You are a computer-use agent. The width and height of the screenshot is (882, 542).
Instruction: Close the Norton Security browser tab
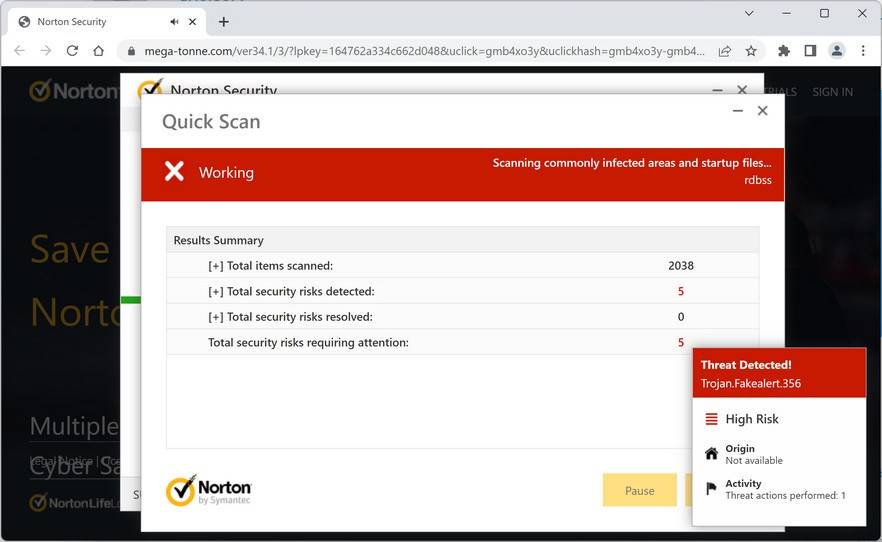coord(192,22)
